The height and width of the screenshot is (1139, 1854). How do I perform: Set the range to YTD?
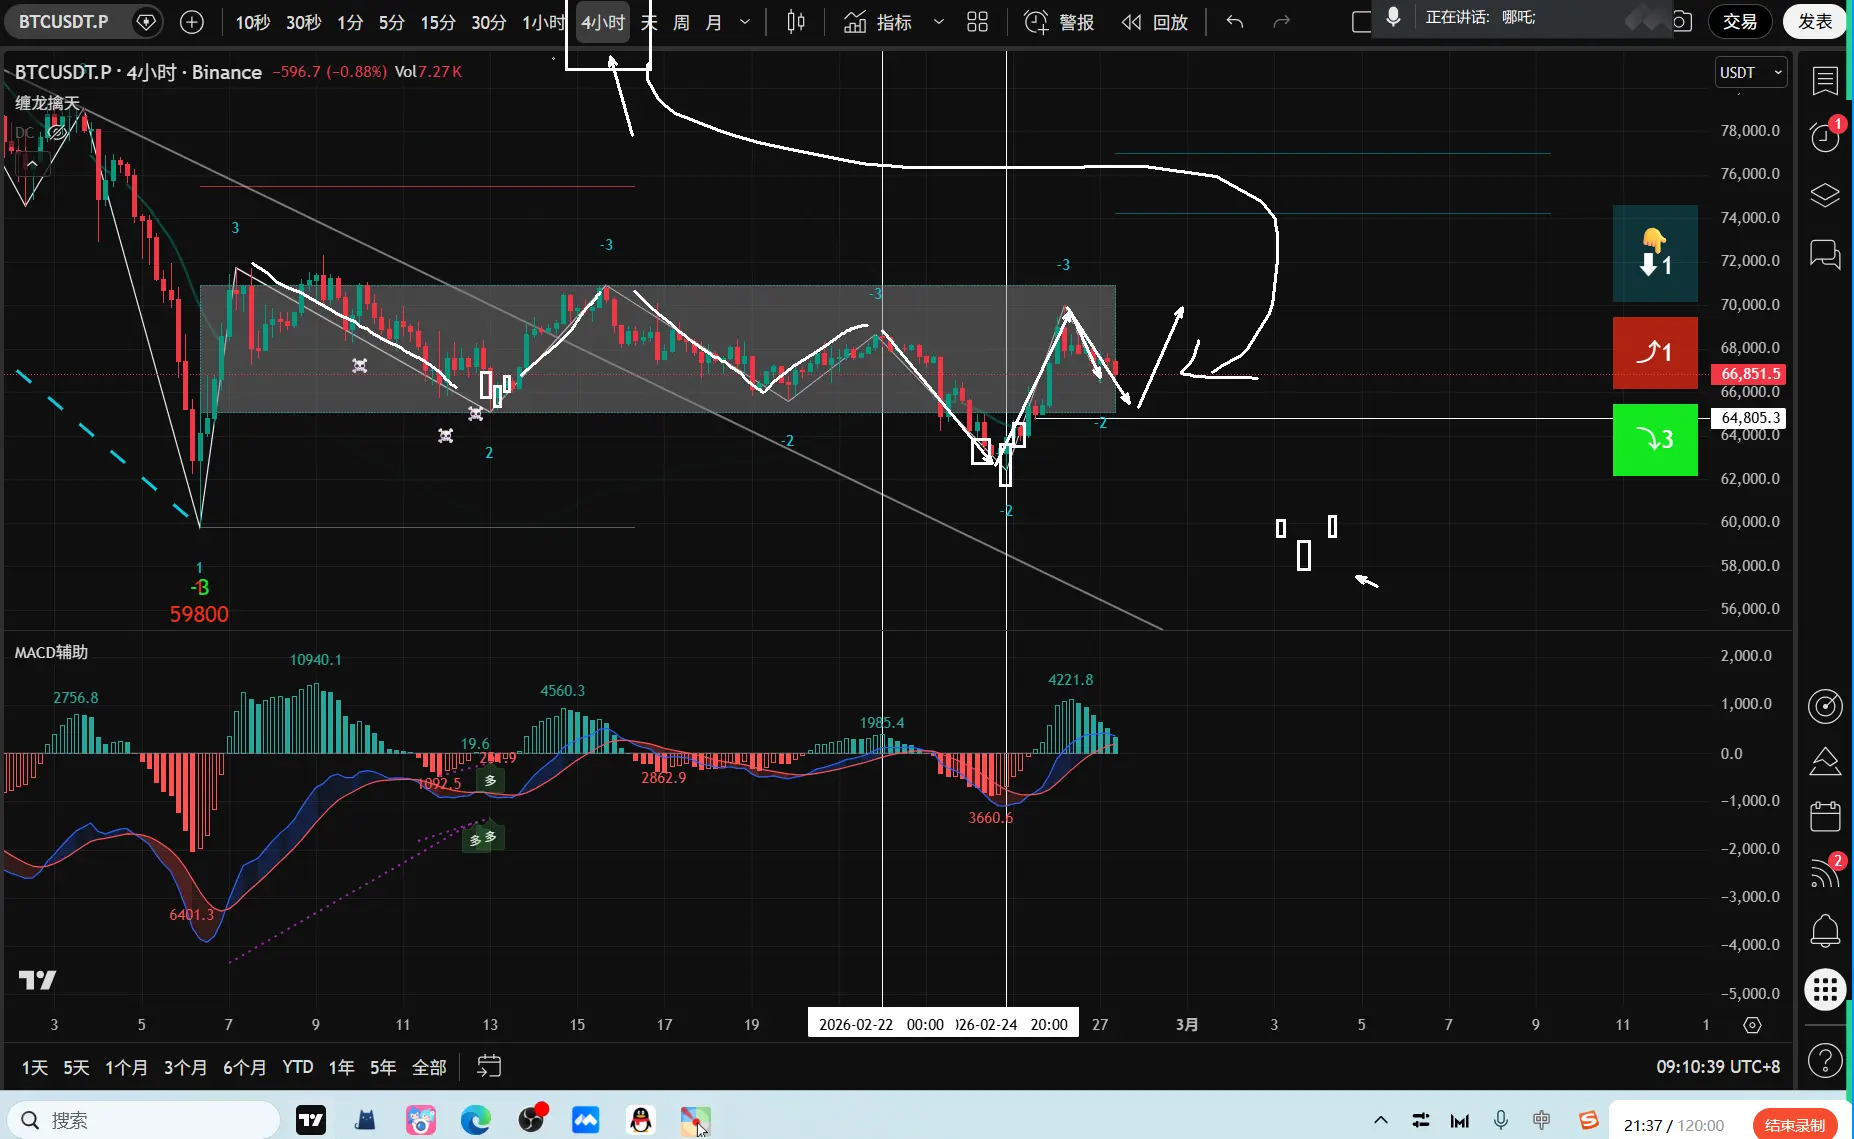click(298, 1067)
